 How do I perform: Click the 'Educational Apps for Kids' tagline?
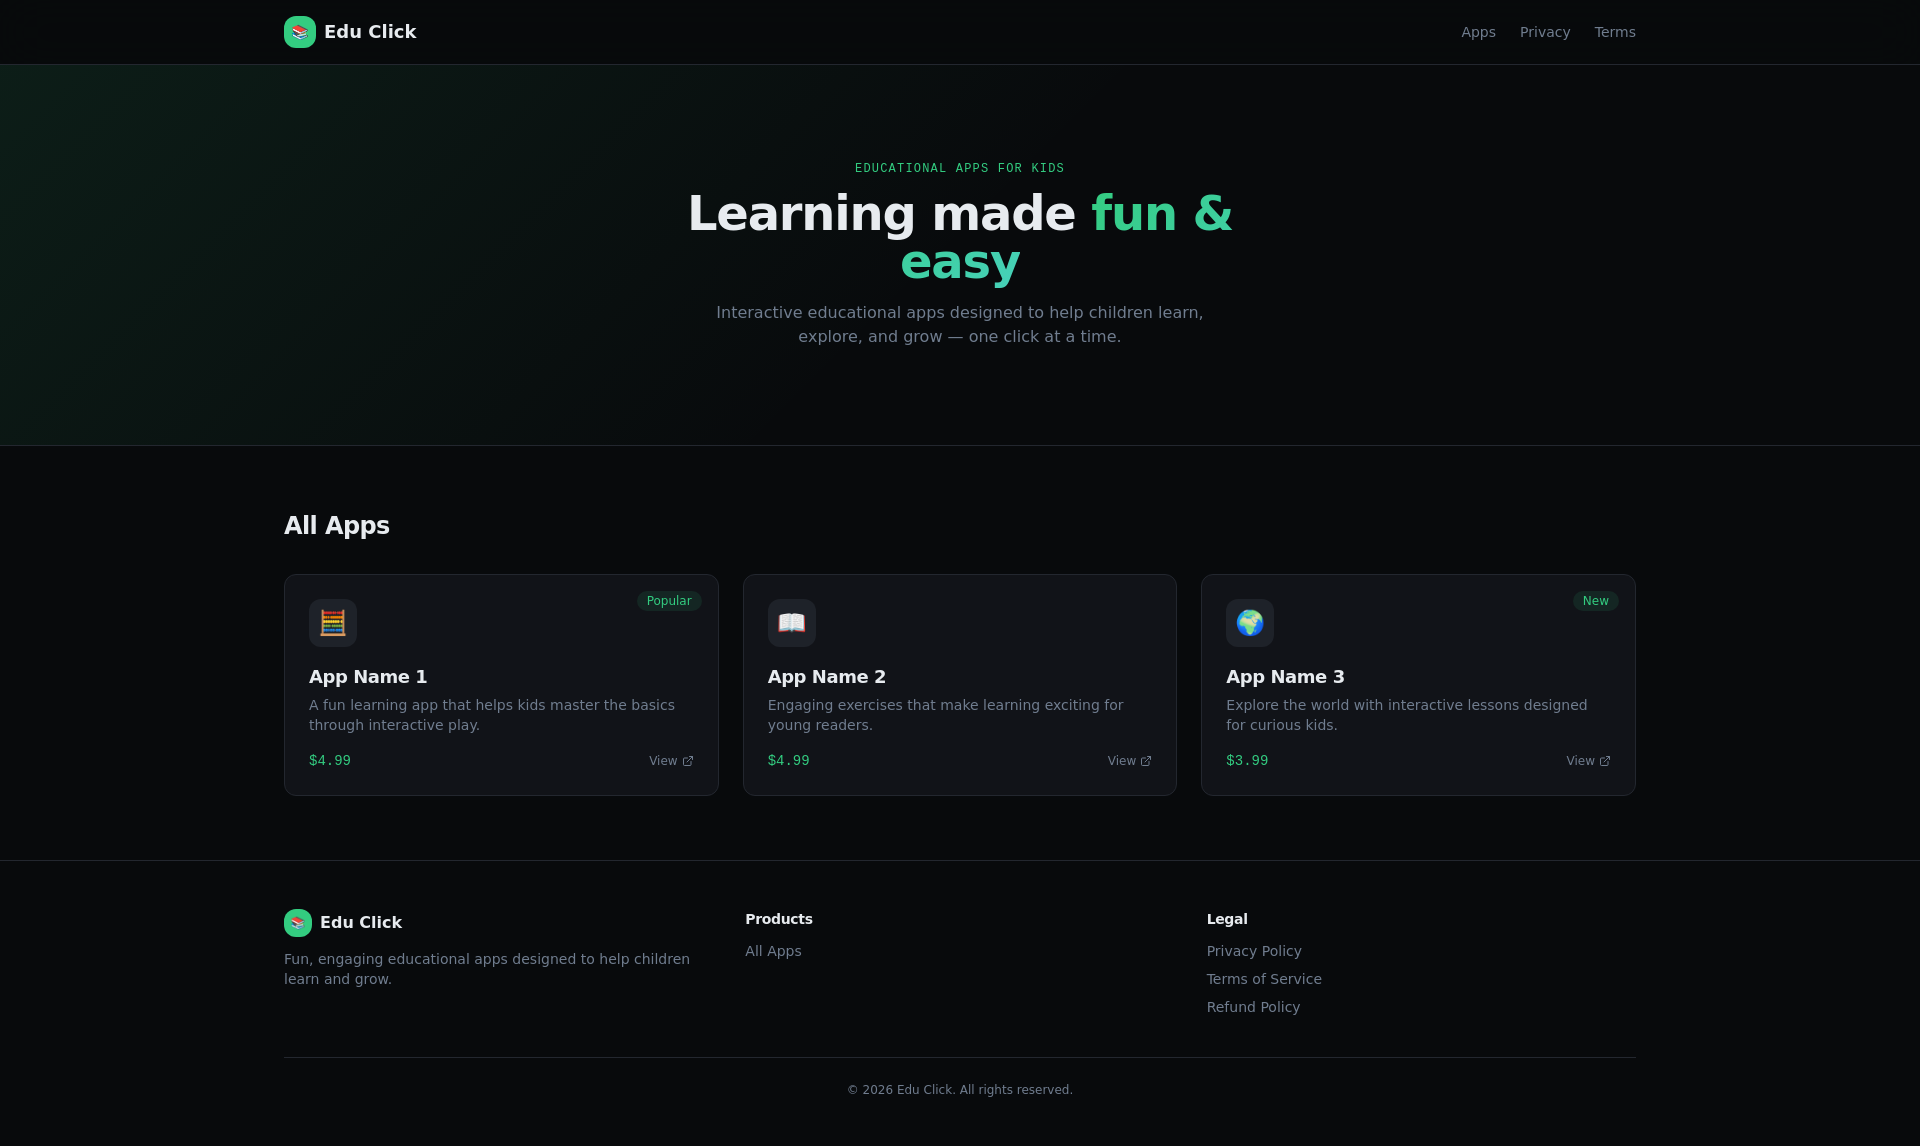tap(960, 168)
